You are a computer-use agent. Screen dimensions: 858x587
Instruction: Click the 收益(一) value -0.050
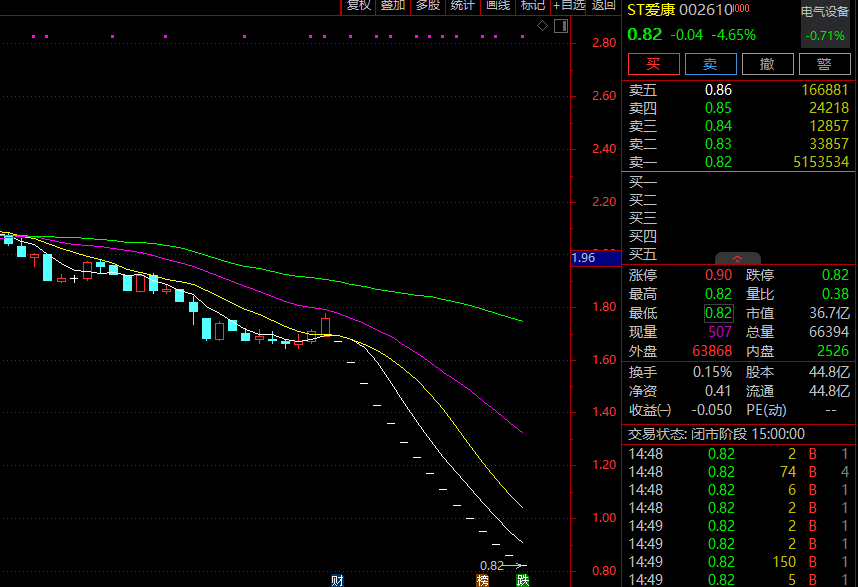(711, 410)
